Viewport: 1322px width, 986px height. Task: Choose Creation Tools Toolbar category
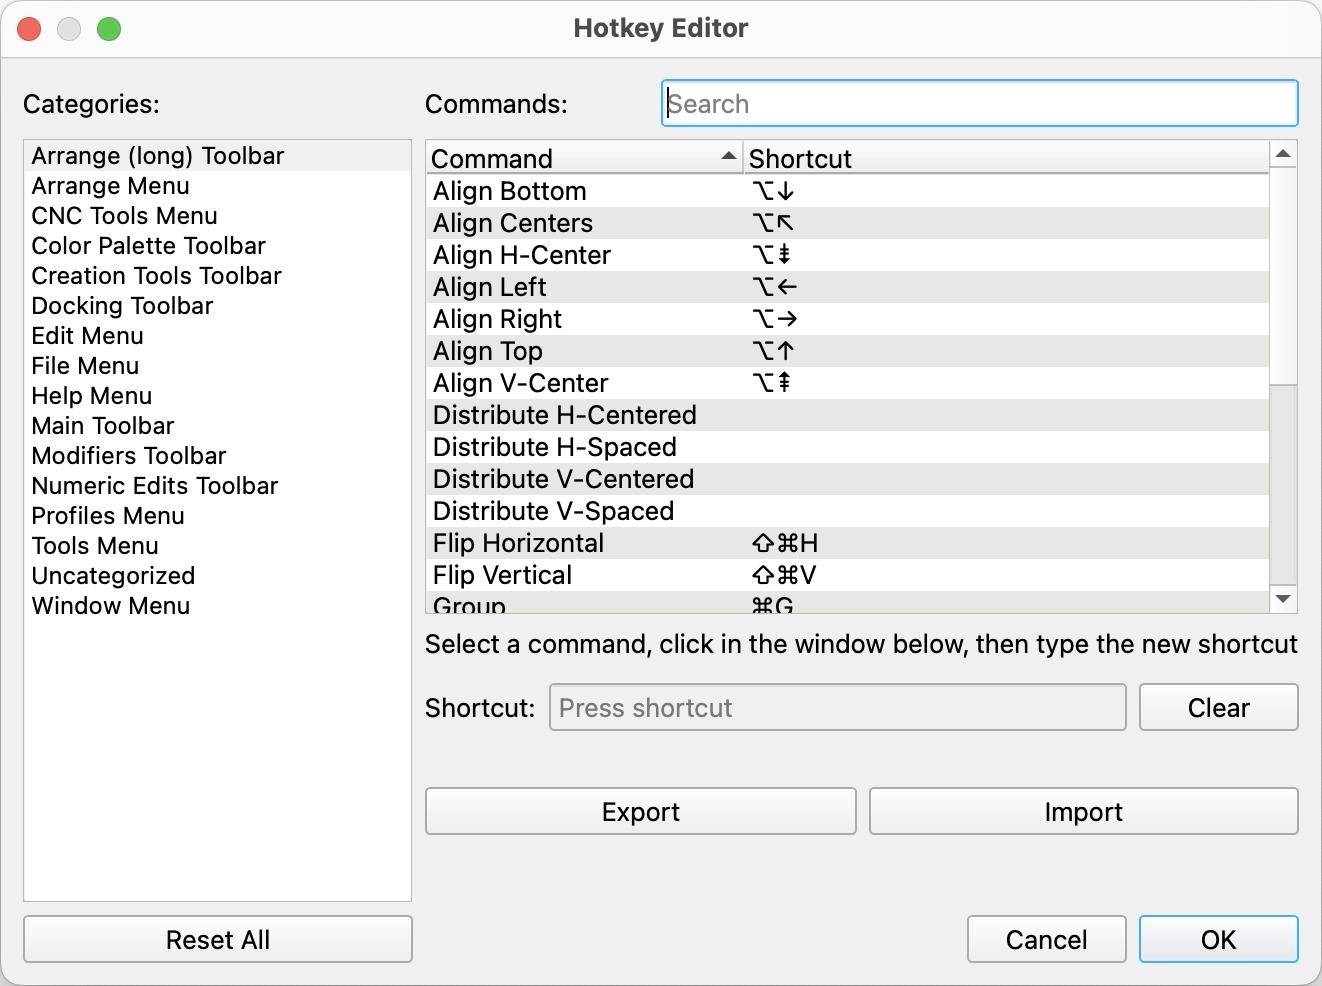(156, 276)
